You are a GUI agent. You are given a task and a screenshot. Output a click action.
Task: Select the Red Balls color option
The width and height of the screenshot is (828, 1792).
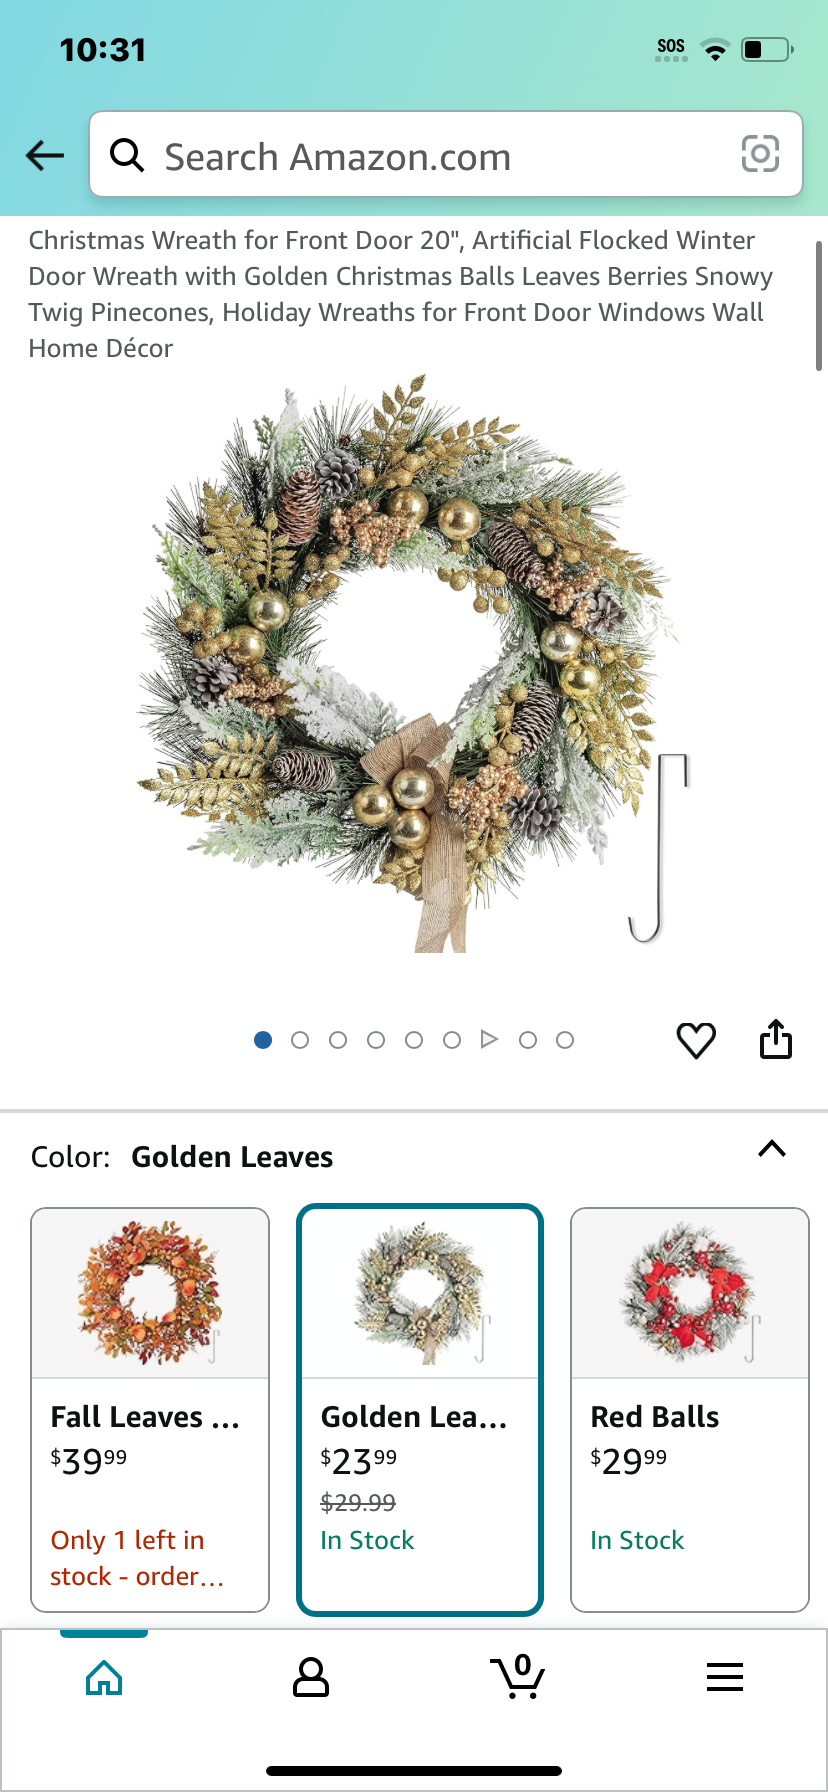point(690,1410)
